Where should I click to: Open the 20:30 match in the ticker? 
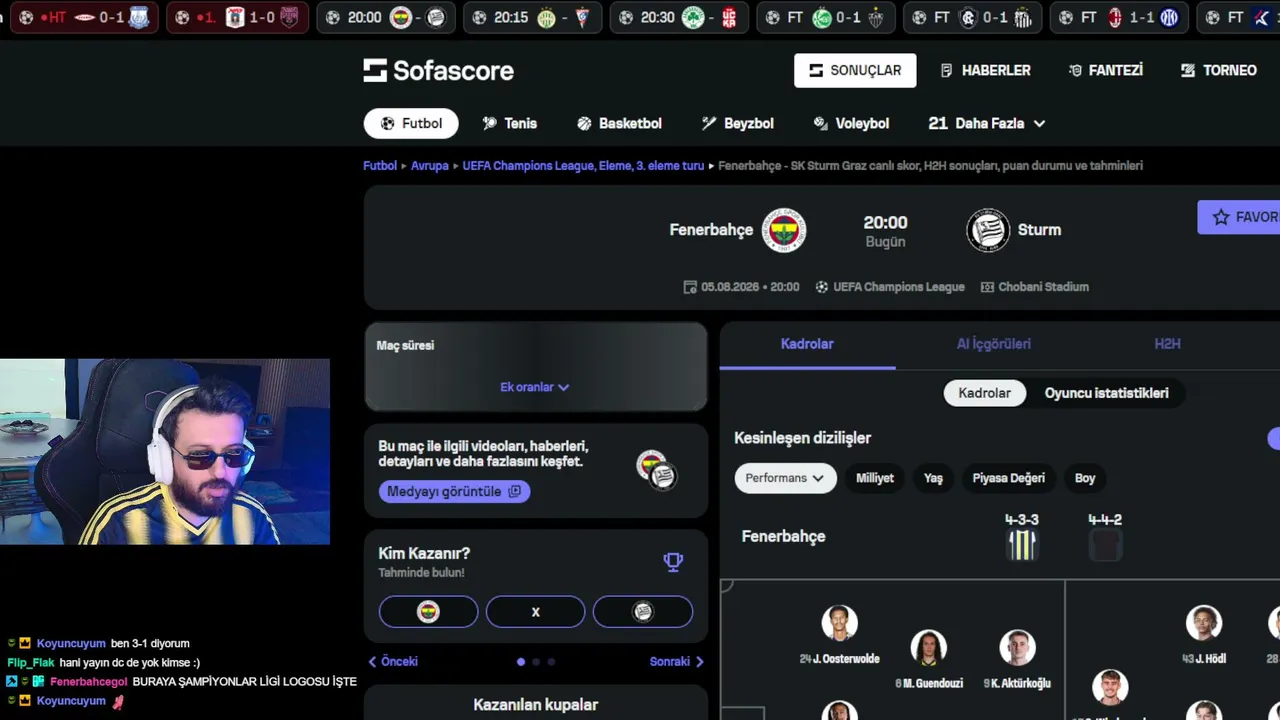click(680, 17)
